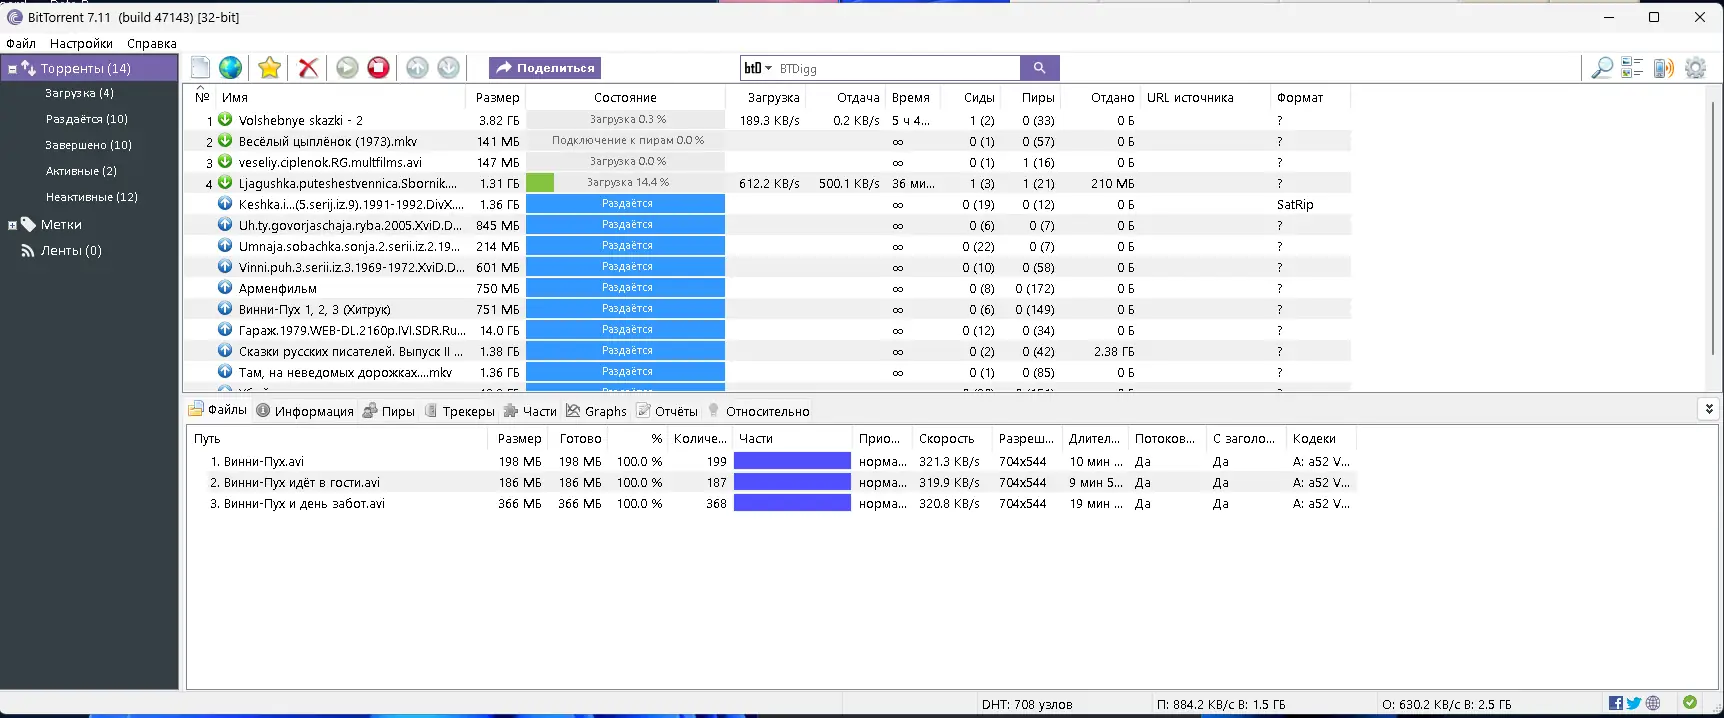Open preferences via the gear icon
The width and height of the screenshot is (1724, 718).
tap(1695, 68)
